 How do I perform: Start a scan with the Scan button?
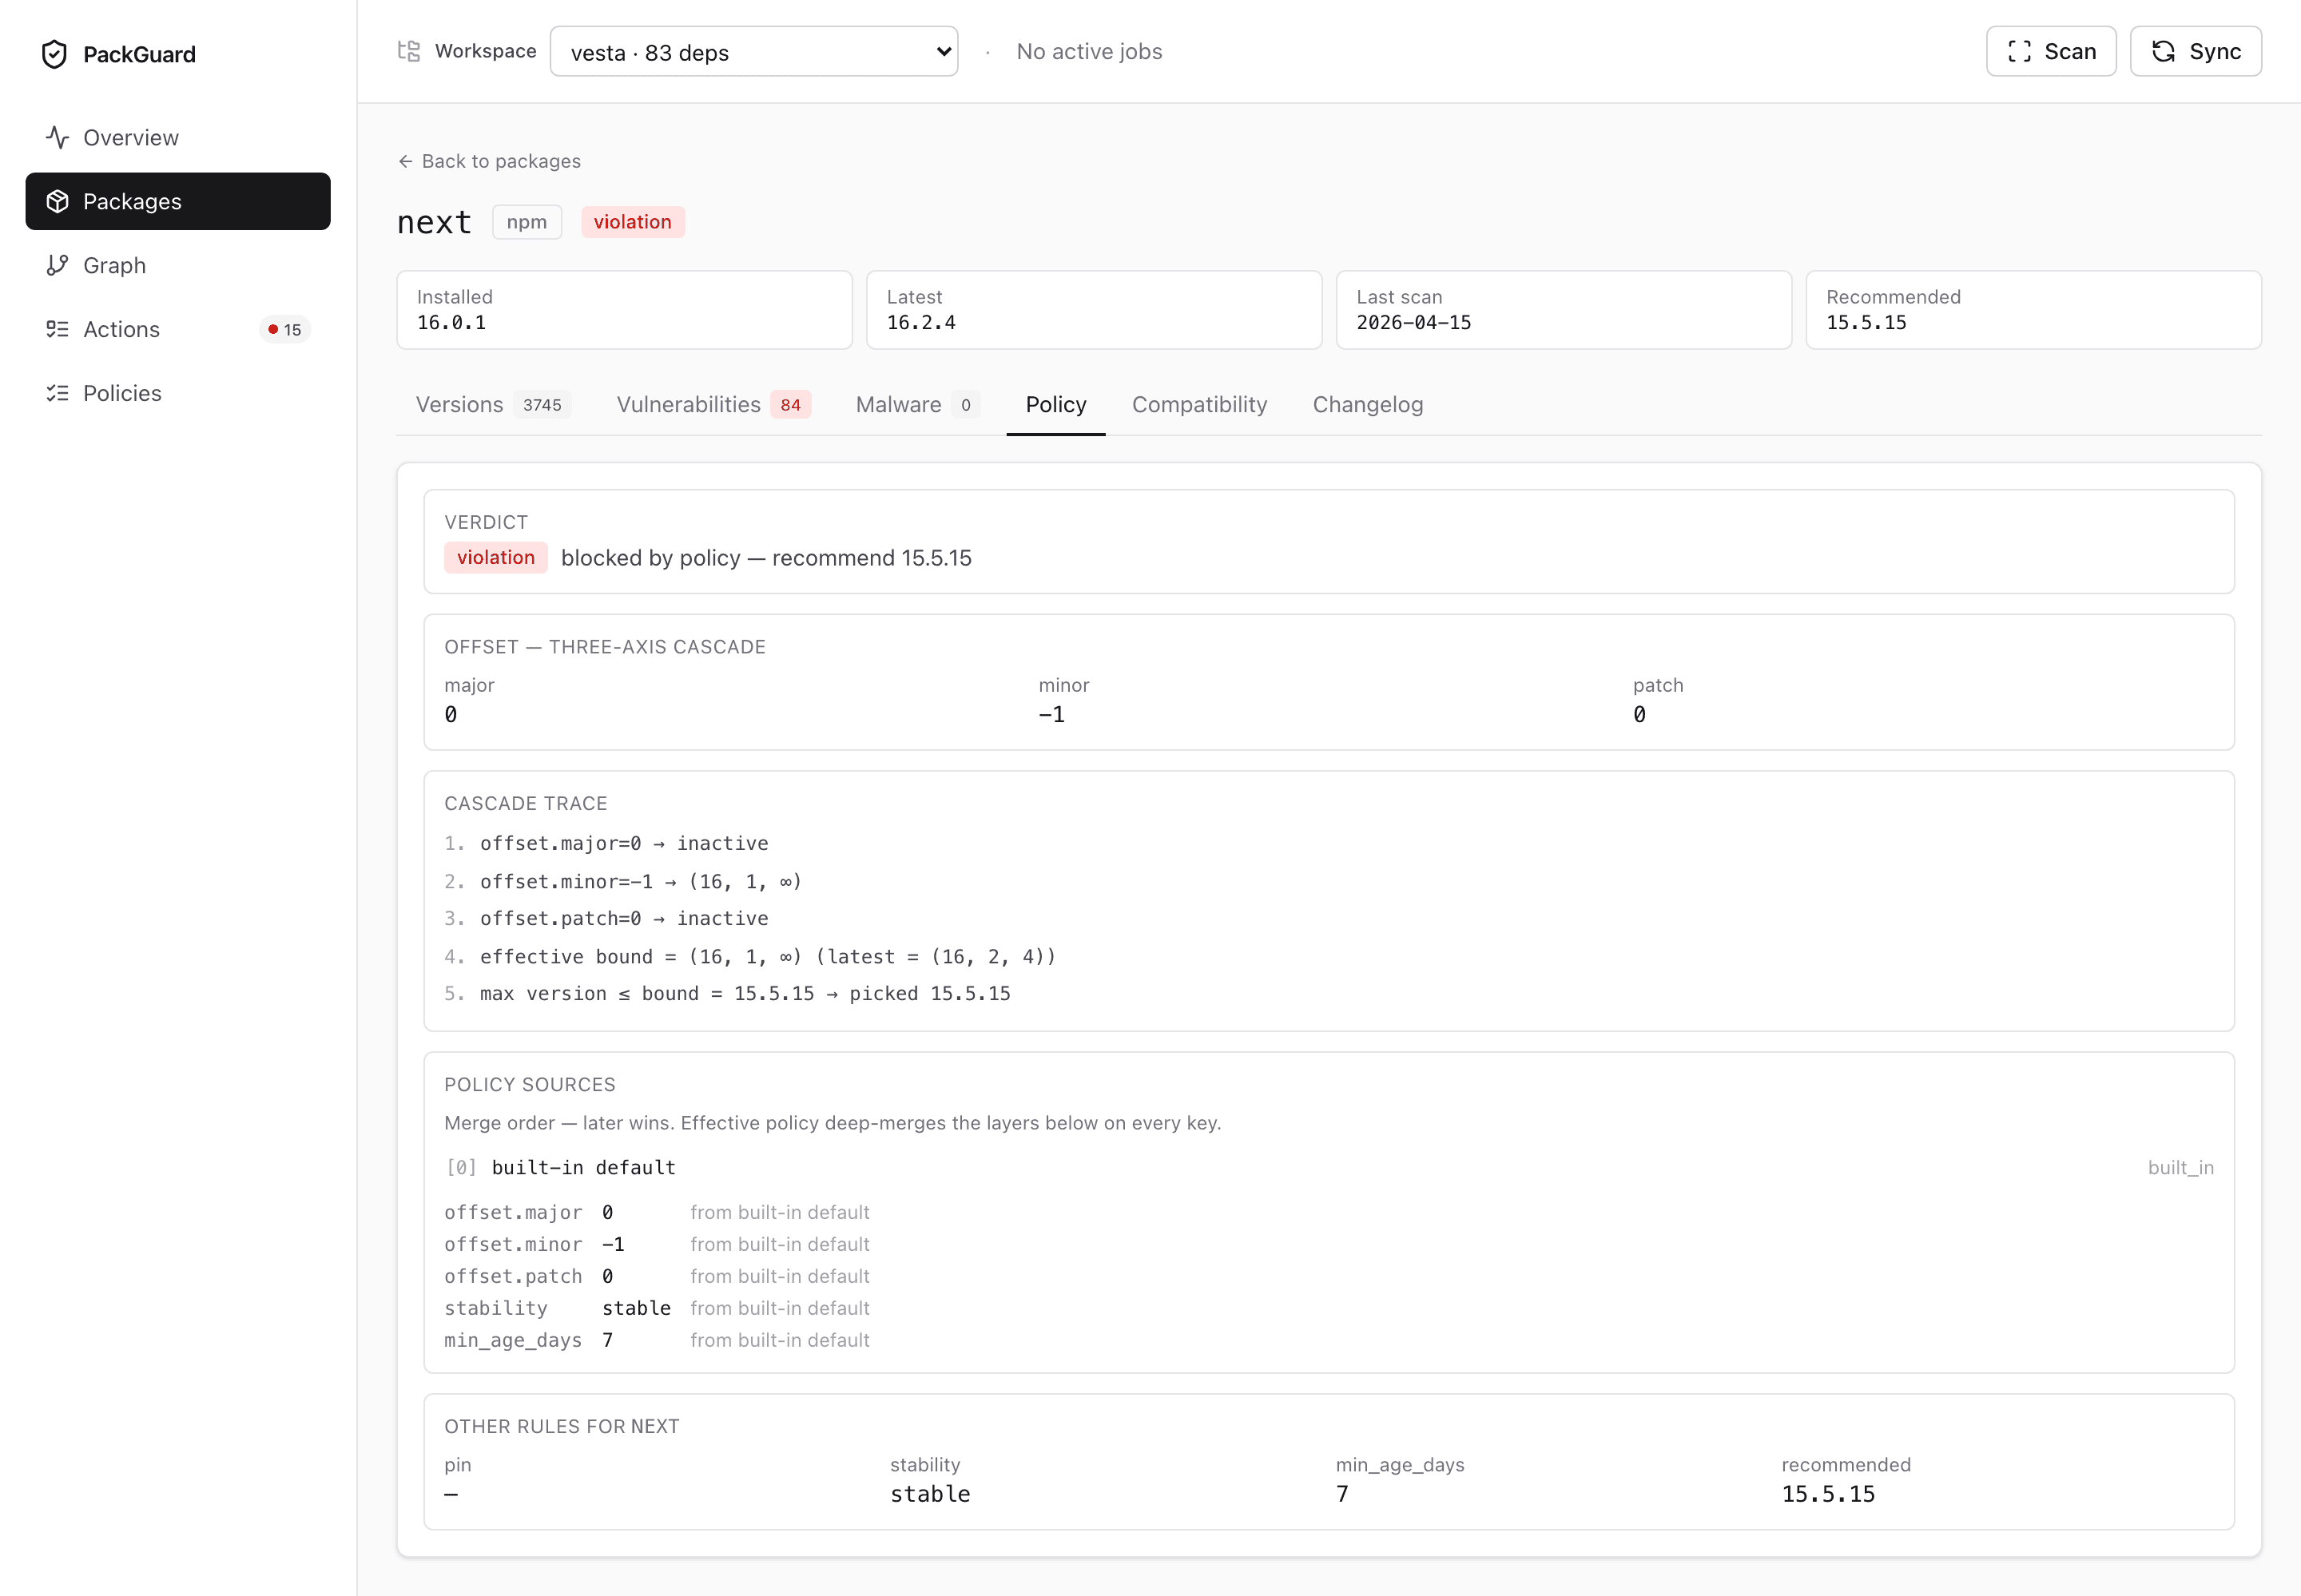point(2051,51)
